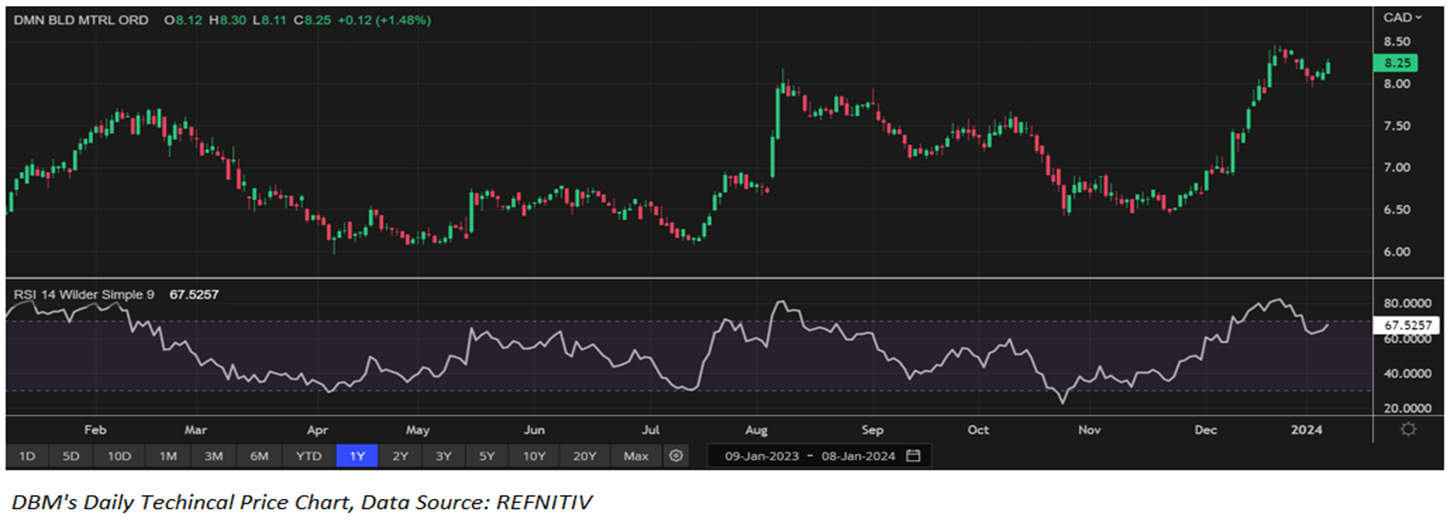The image size is (1454, 523).
Task: Click the RSI 14 Wilder Simple indicator label
Action: tap(85, 293)
